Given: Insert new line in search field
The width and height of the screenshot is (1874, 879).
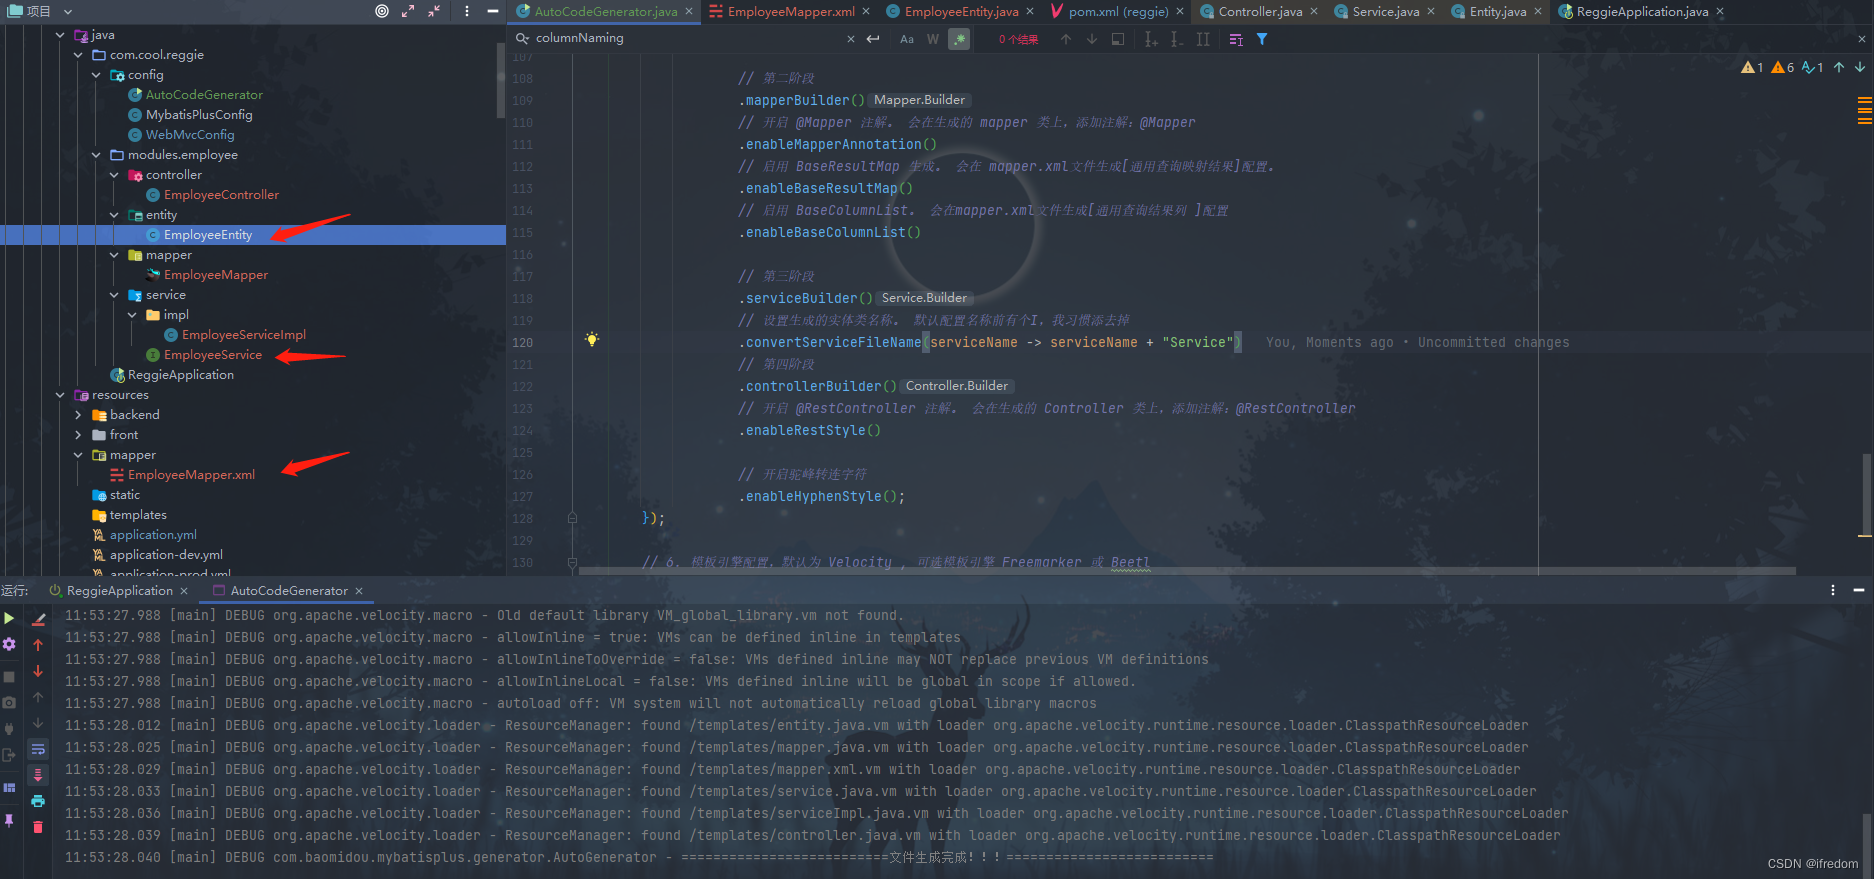Looking at the screenshot, I should point(873,39).
